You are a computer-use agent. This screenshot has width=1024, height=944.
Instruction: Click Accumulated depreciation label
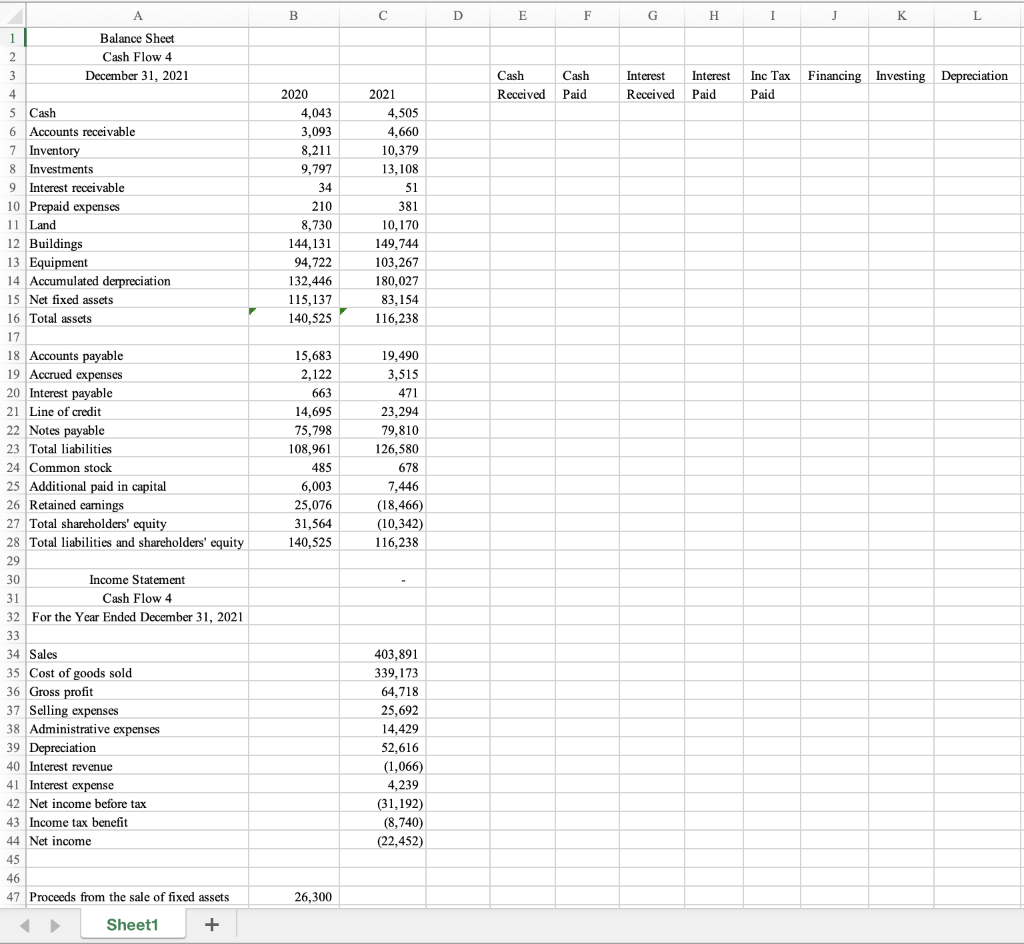point(100,281)
